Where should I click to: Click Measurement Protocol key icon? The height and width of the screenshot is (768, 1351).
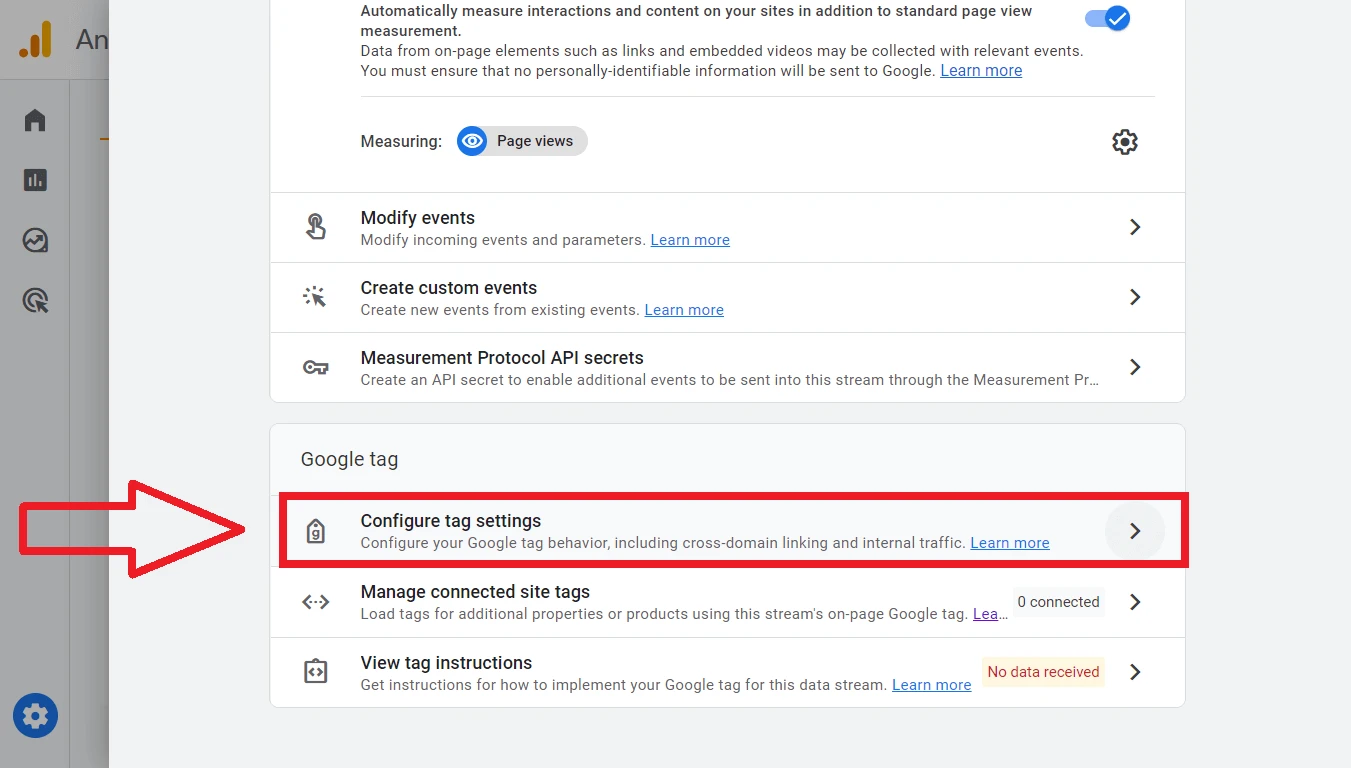[x=316, y=368]
